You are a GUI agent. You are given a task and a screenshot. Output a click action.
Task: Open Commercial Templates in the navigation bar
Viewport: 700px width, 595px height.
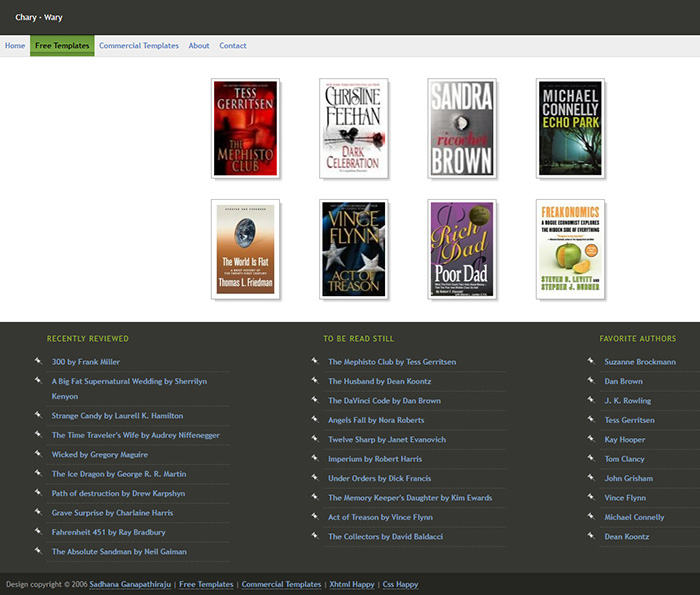139,46
